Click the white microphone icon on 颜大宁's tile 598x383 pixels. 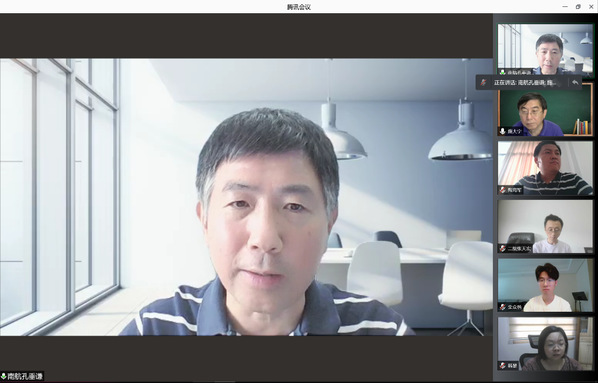tap(503, 132)
